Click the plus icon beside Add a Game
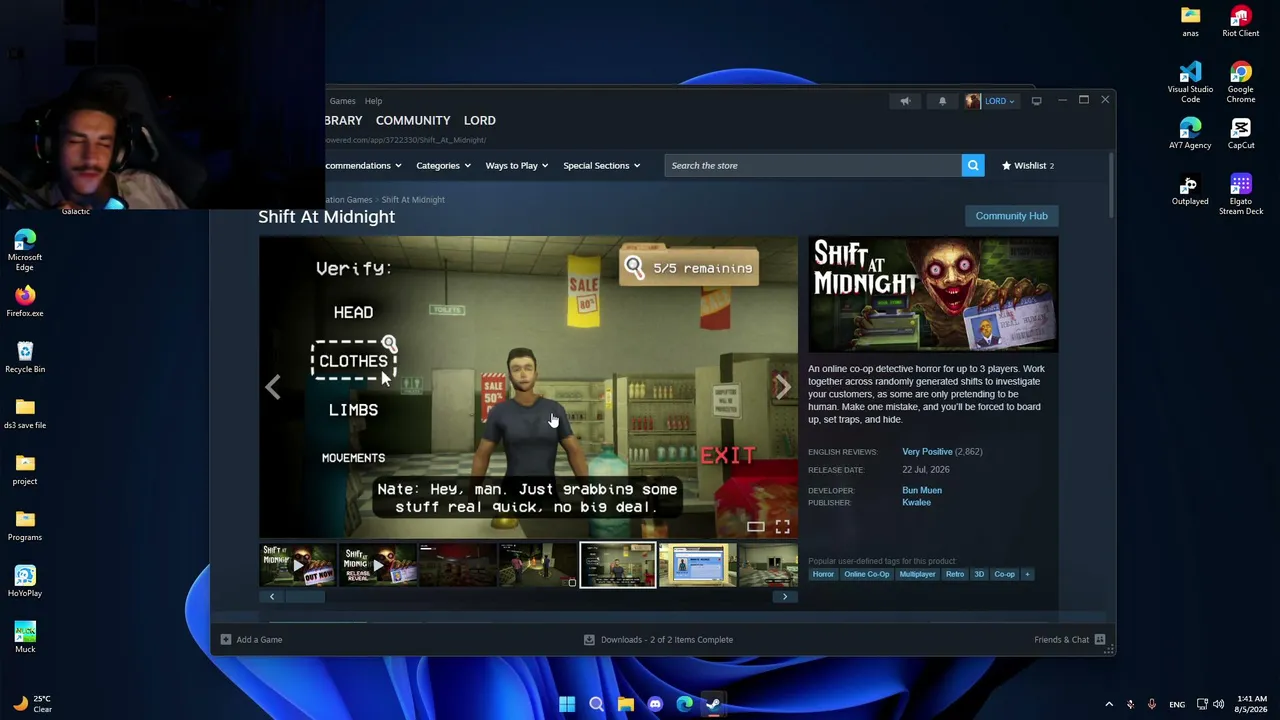Screen dimensions: 1280x720 pyautogui.click(x=226, y=639)
